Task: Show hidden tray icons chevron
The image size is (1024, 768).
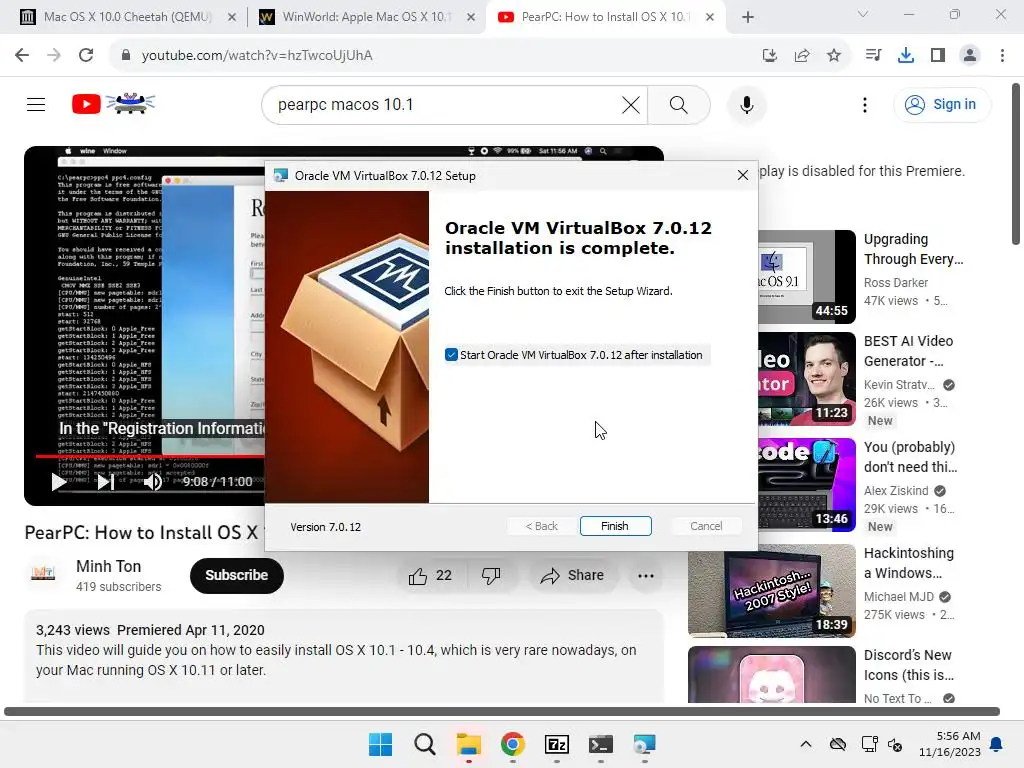Action: tap(806, 744)
